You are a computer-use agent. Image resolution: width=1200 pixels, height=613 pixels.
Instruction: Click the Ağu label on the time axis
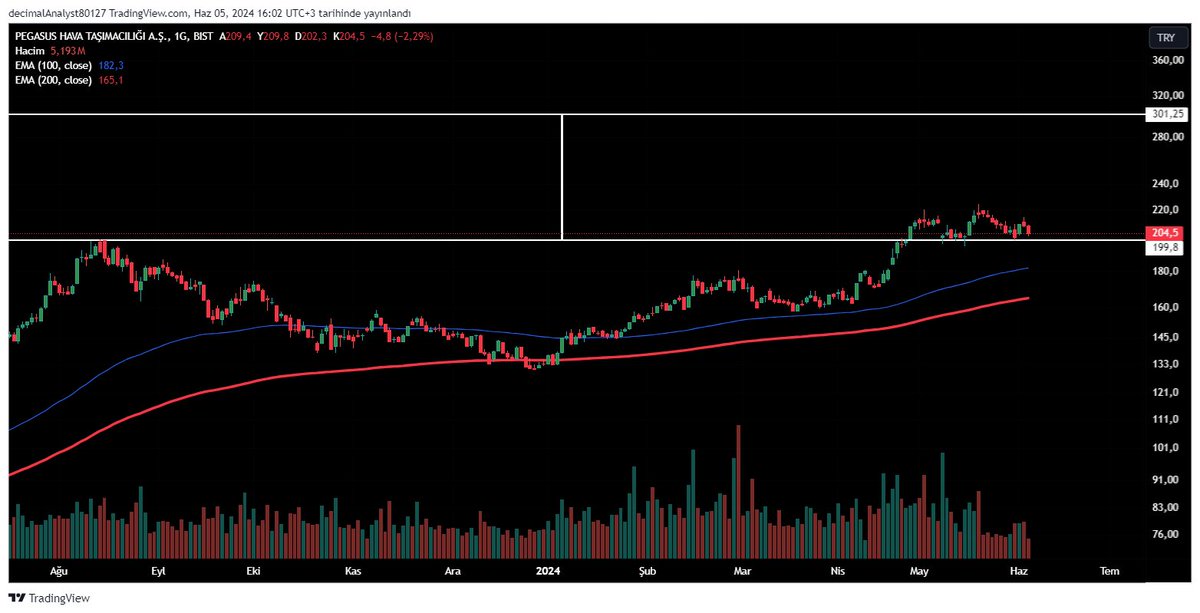58,571
